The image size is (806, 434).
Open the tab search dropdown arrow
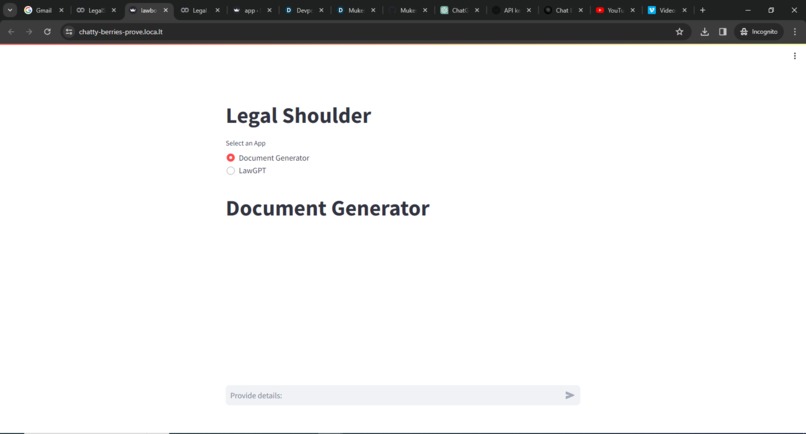(10, 10)
